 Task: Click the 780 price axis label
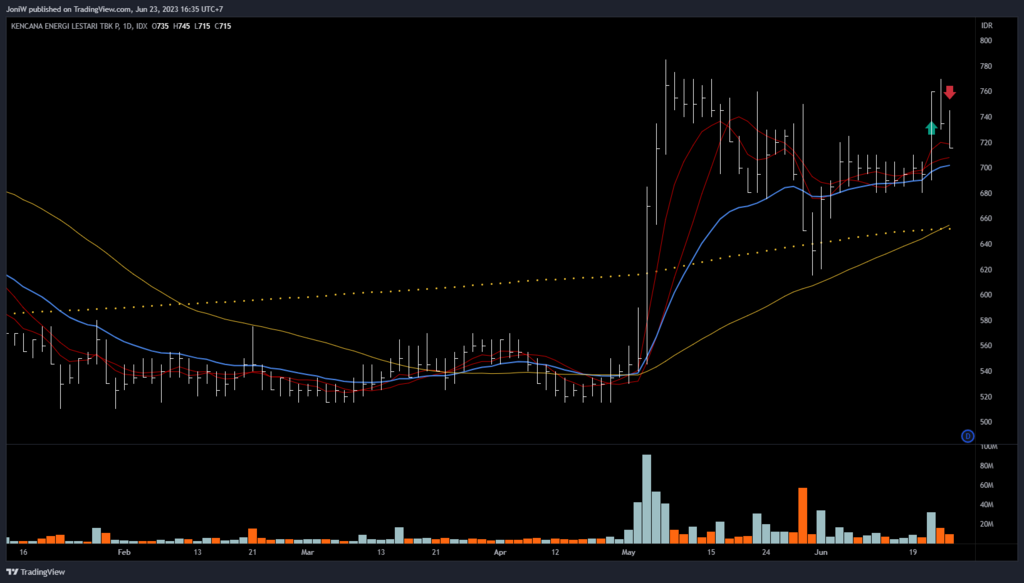pos(985,66)
